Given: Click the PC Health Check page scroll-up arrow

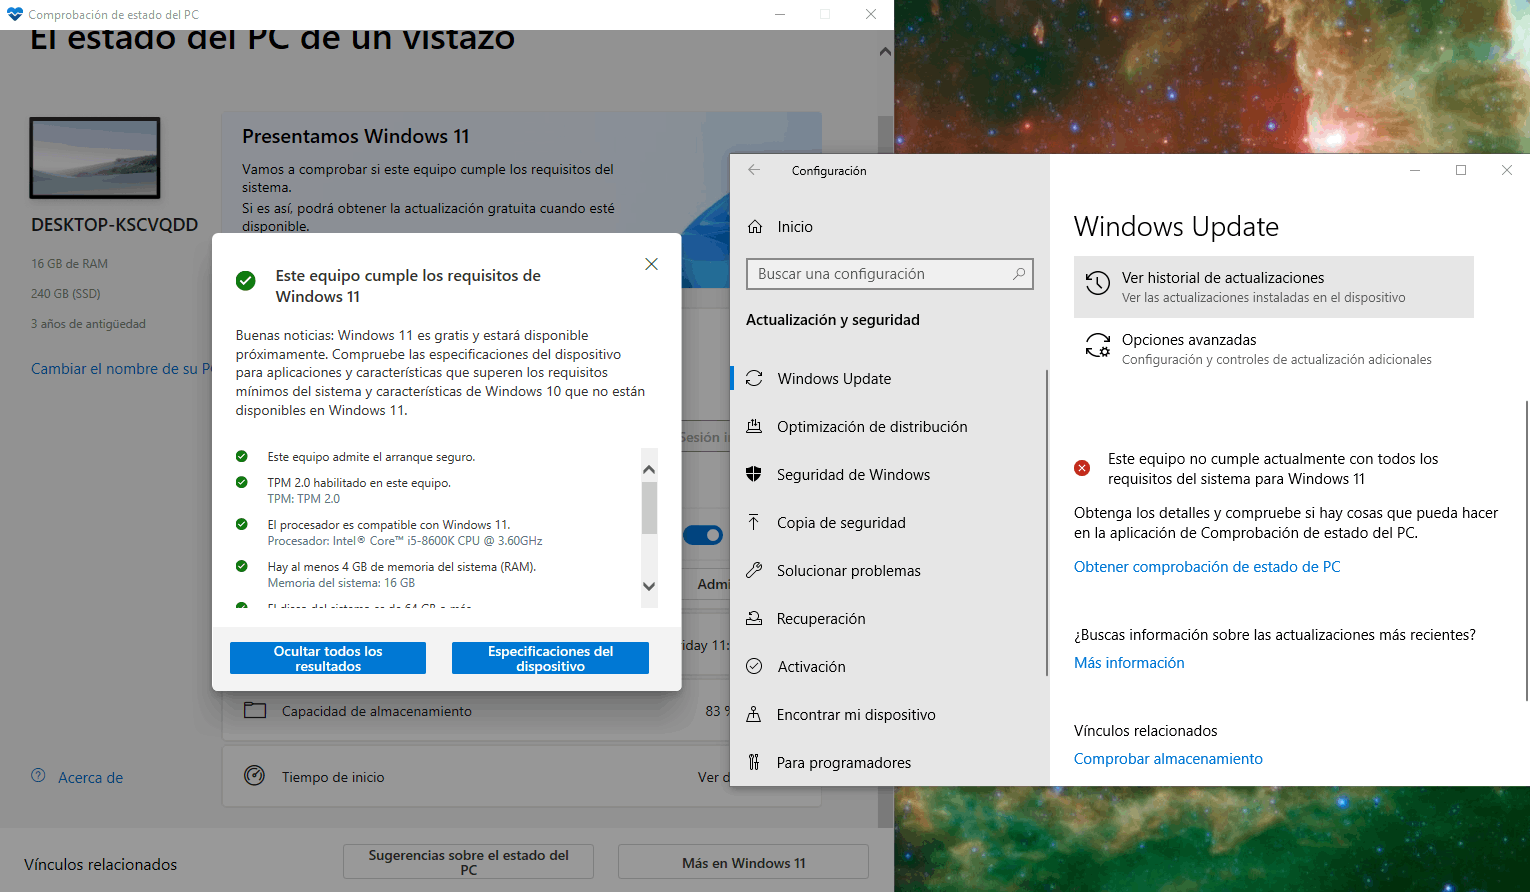Looking at the screenshot, I should click(x=885, y=51).
